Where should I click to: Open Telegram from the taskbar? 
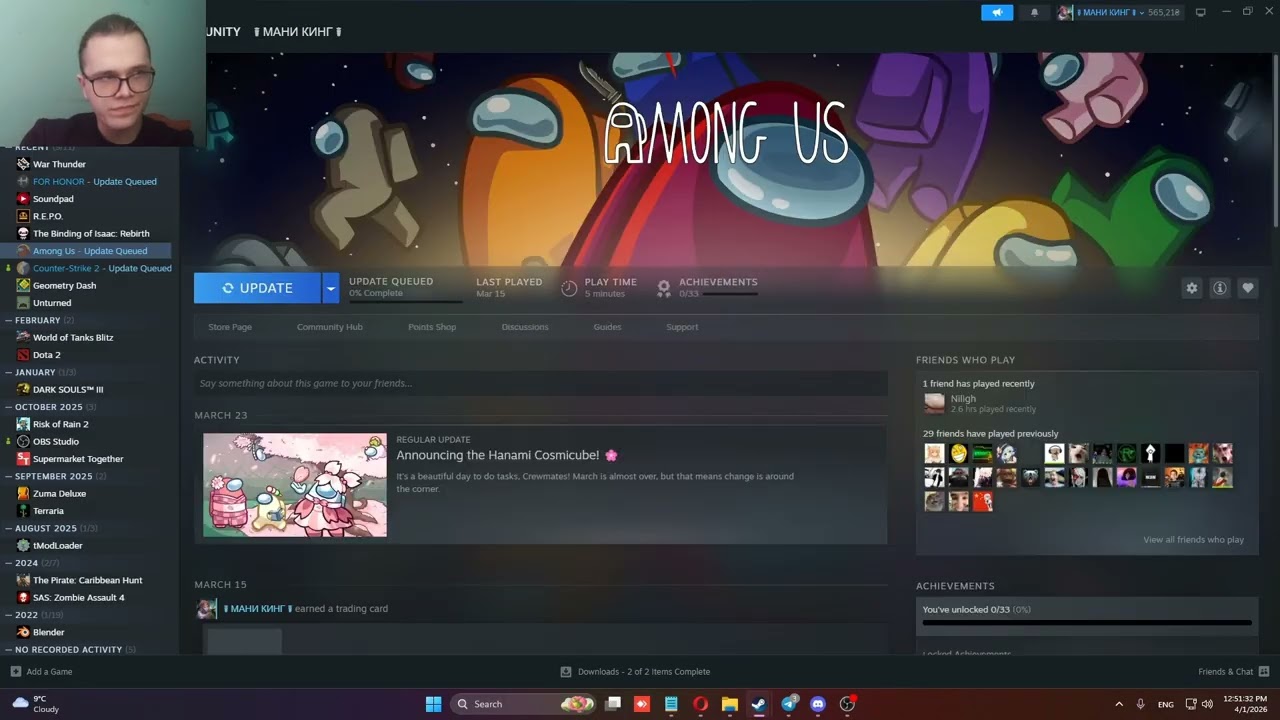point(789,704)
